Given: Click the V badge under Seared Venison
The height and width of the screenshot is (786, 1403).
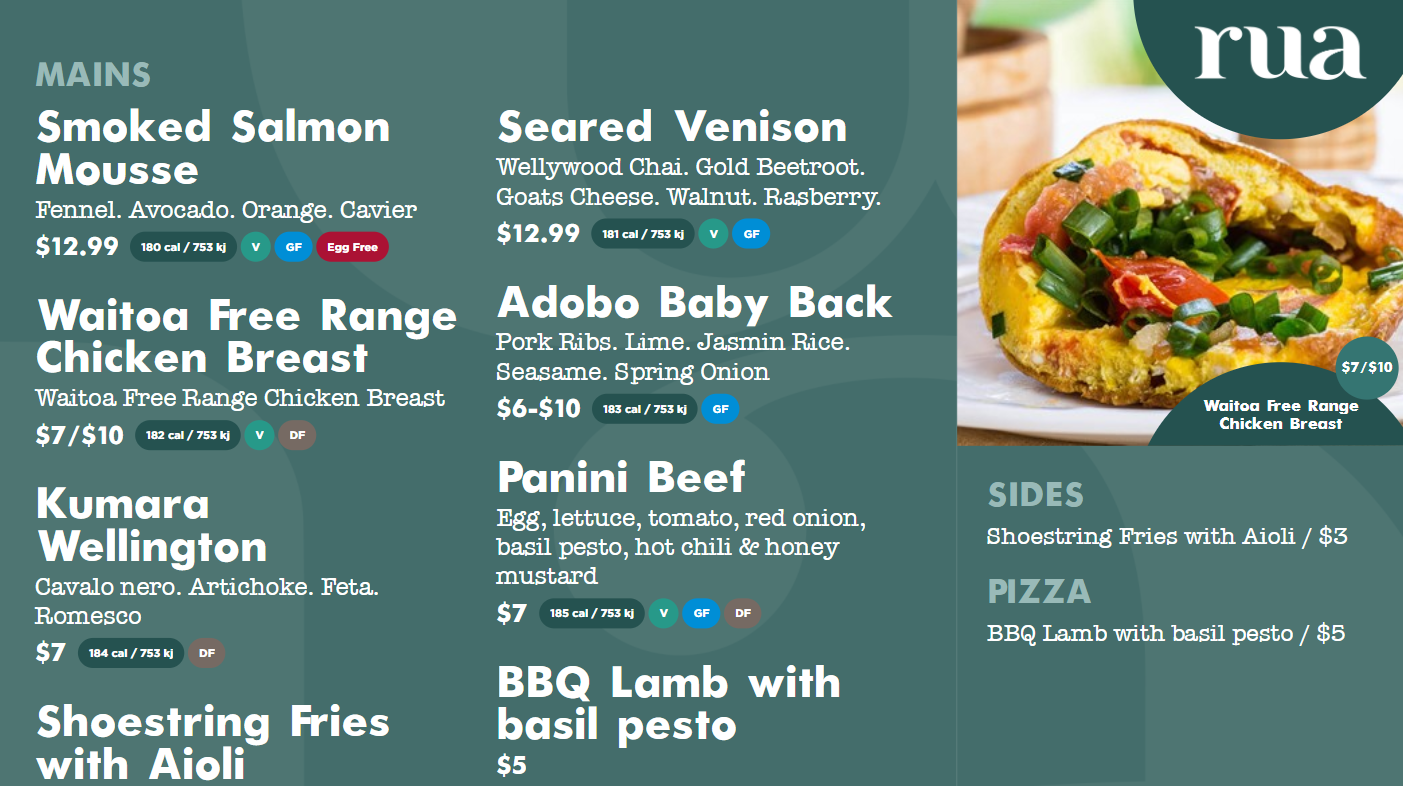Looking at the screenshot, I should coord(713,234).
